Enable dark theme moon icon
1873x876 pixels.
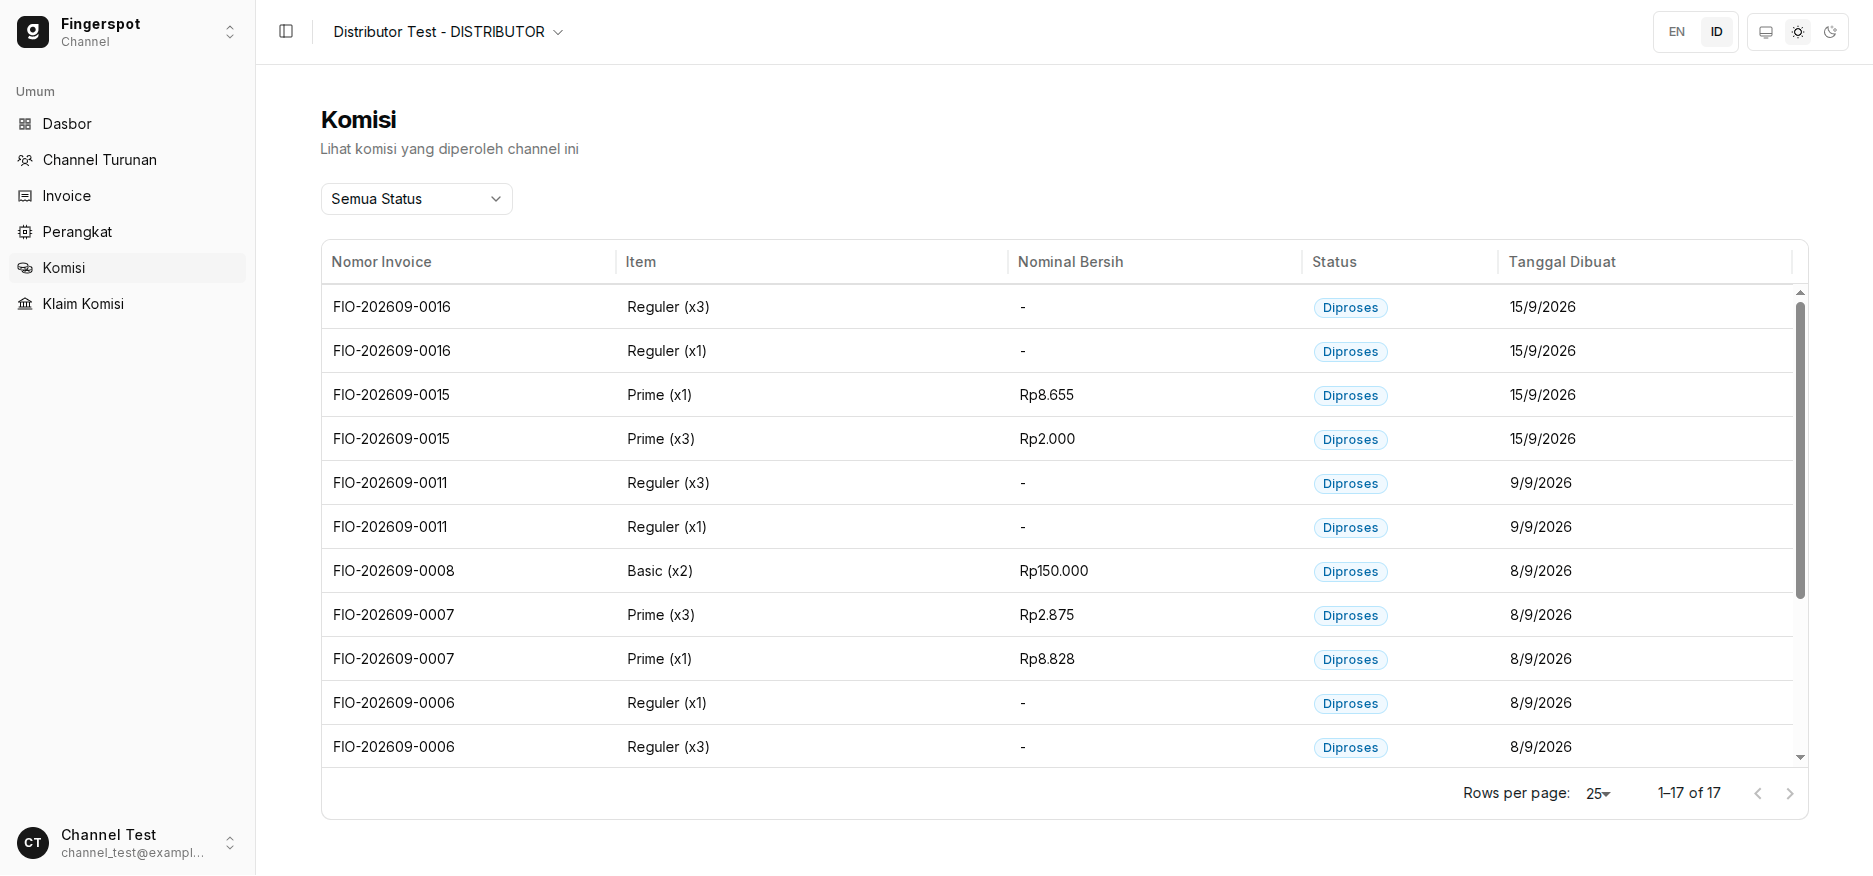coord(1830,32)
